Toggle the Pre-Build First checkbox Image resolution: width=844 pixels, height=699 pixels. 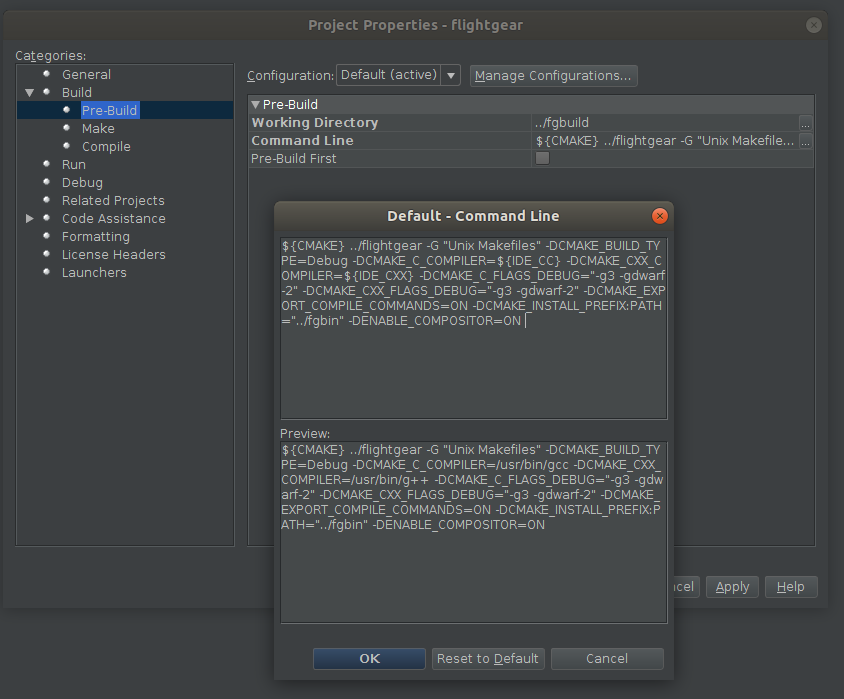point(542,158)
